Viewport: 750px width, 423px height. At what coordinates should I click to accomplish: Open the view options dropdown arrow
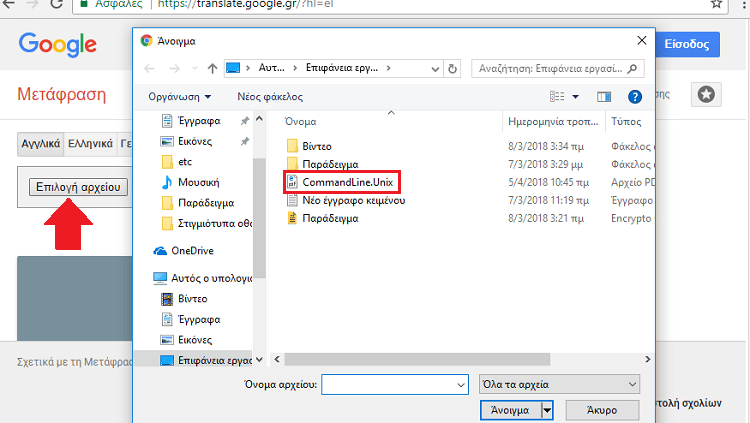pyautogui.click(x=575, y=97)
